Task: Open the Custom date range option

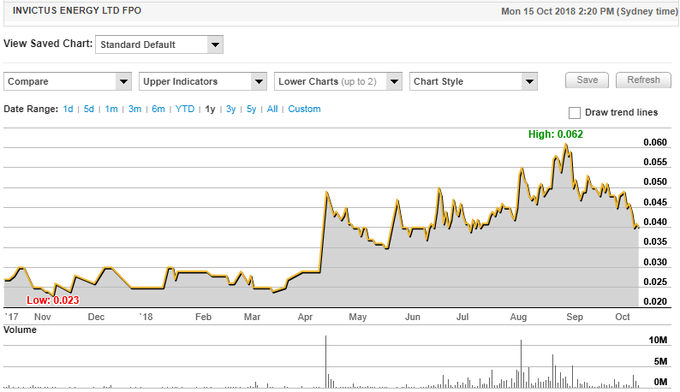Action: (304, 109)
